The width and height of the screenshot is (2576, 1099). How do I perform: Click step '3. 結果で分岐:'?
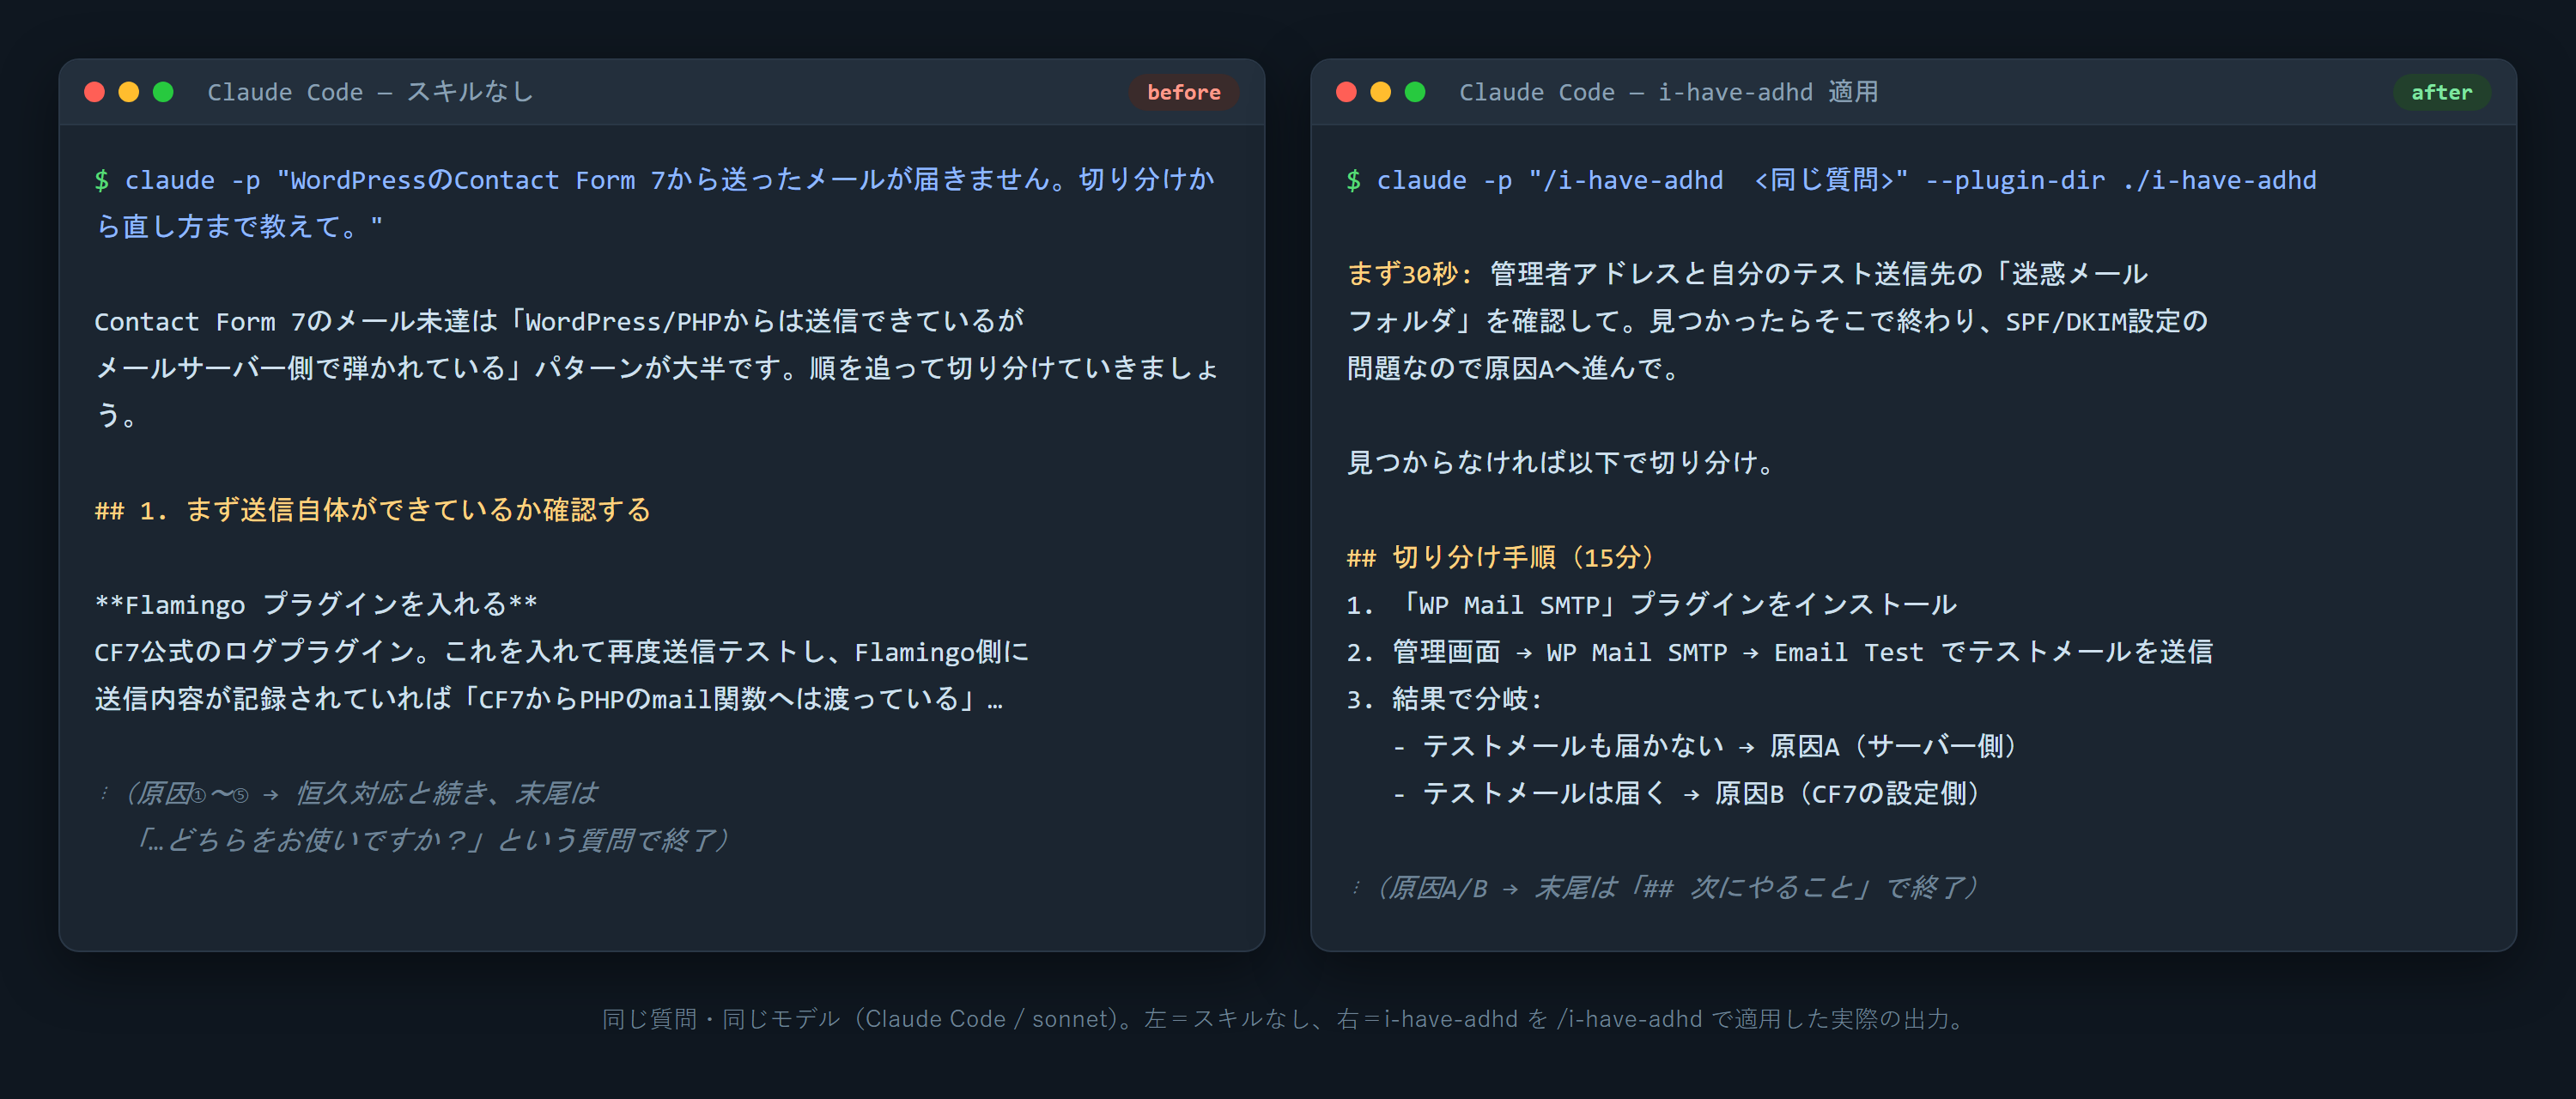[x=1445, y=699]
